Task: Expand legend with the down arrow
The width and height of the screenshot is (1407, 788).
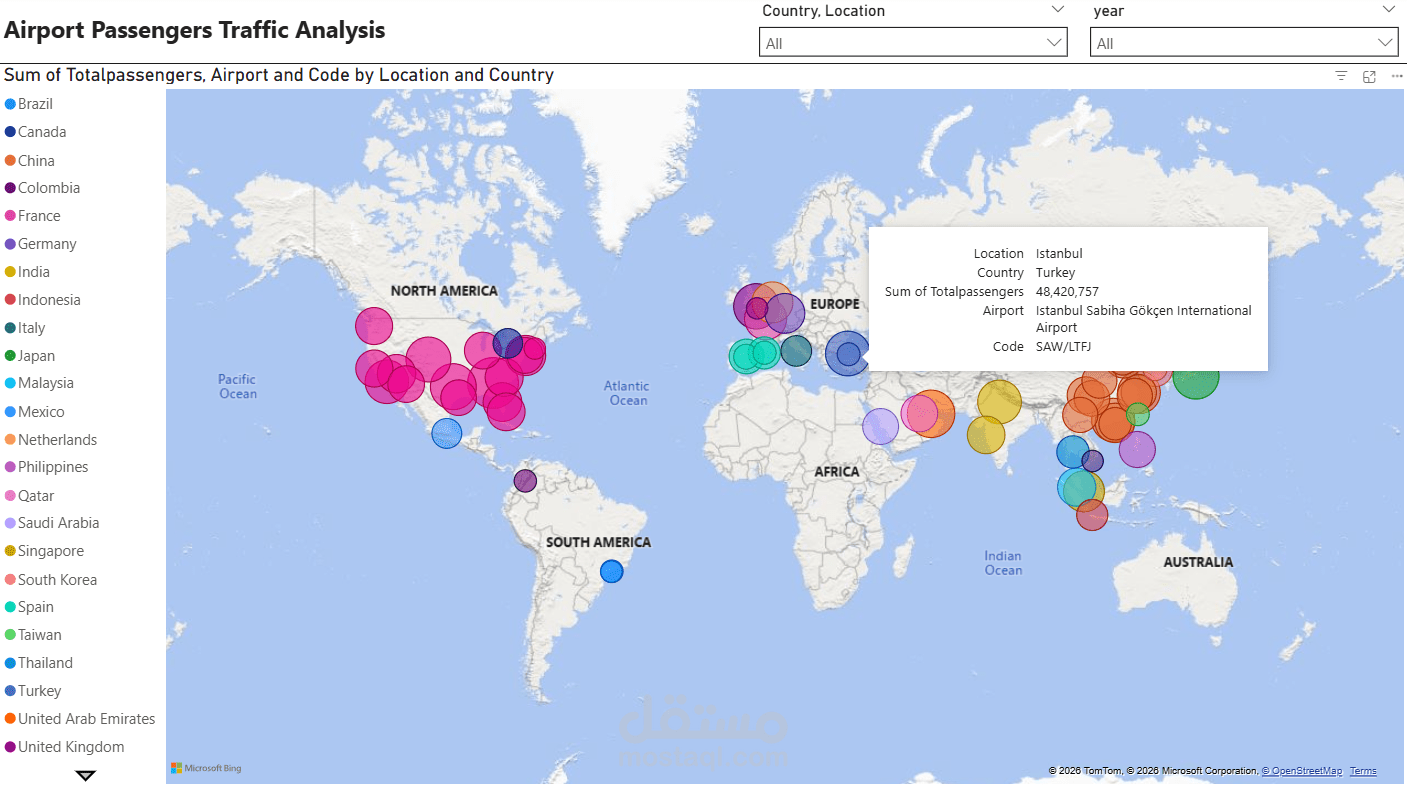Action: click(86, 775)
